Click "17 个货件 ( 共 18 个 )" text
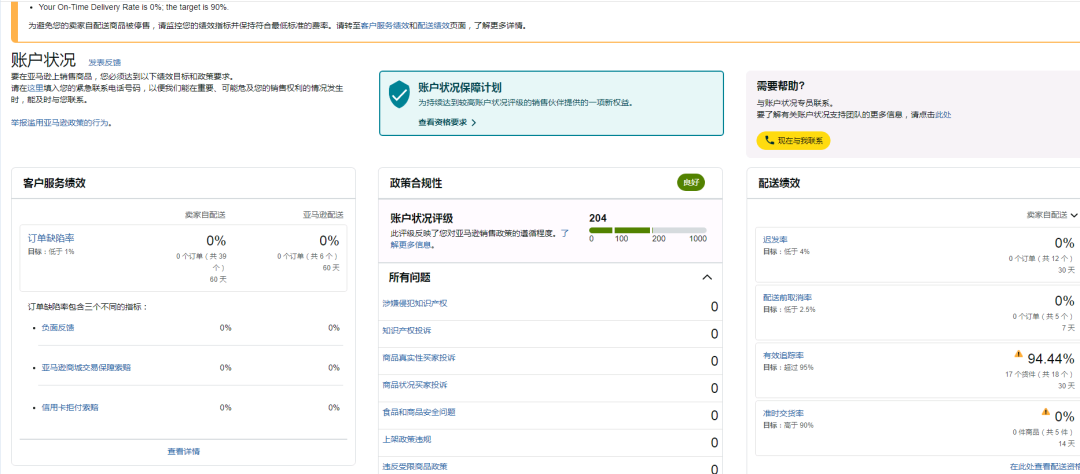The height and width of the screenshot is (474, 1080). [1037, 375]
